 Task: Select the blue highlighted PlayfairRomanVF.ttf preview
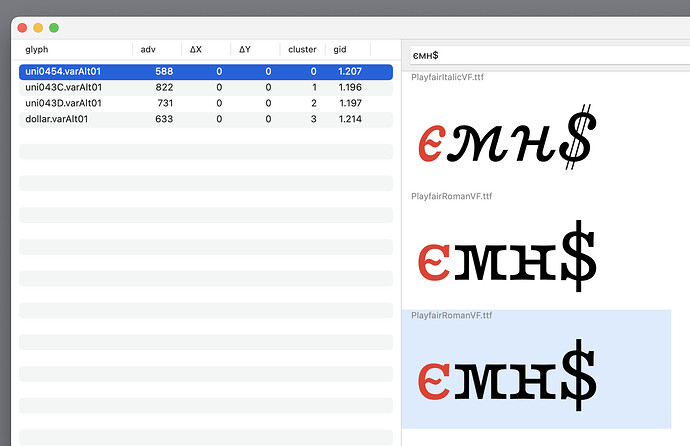point(536,369)
